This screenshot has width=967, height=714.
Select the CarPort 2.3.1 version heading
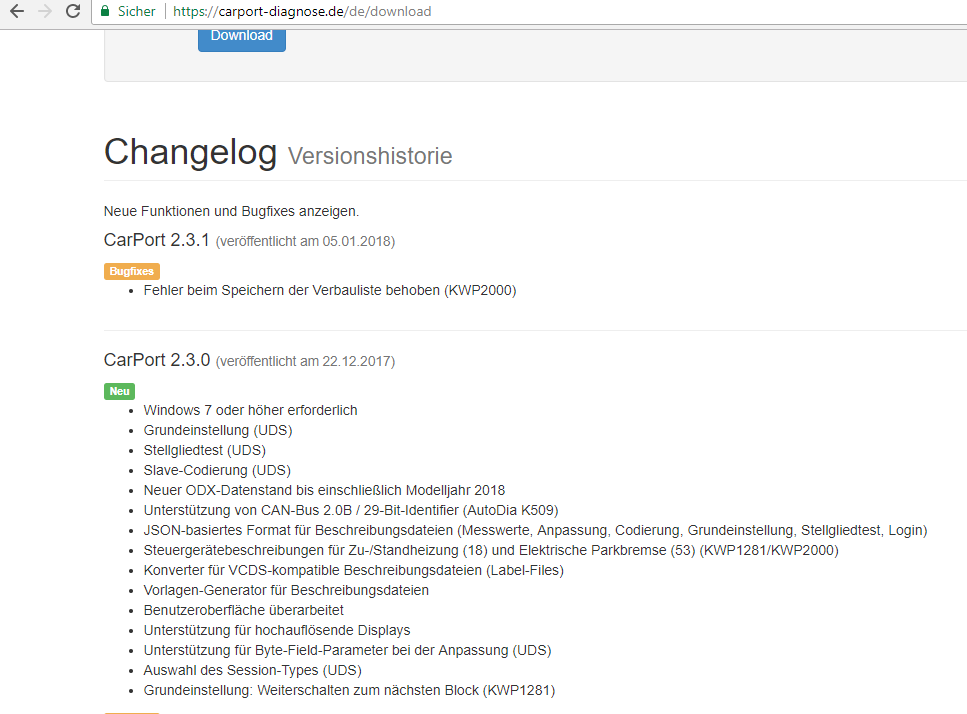[x=156, y=240]
